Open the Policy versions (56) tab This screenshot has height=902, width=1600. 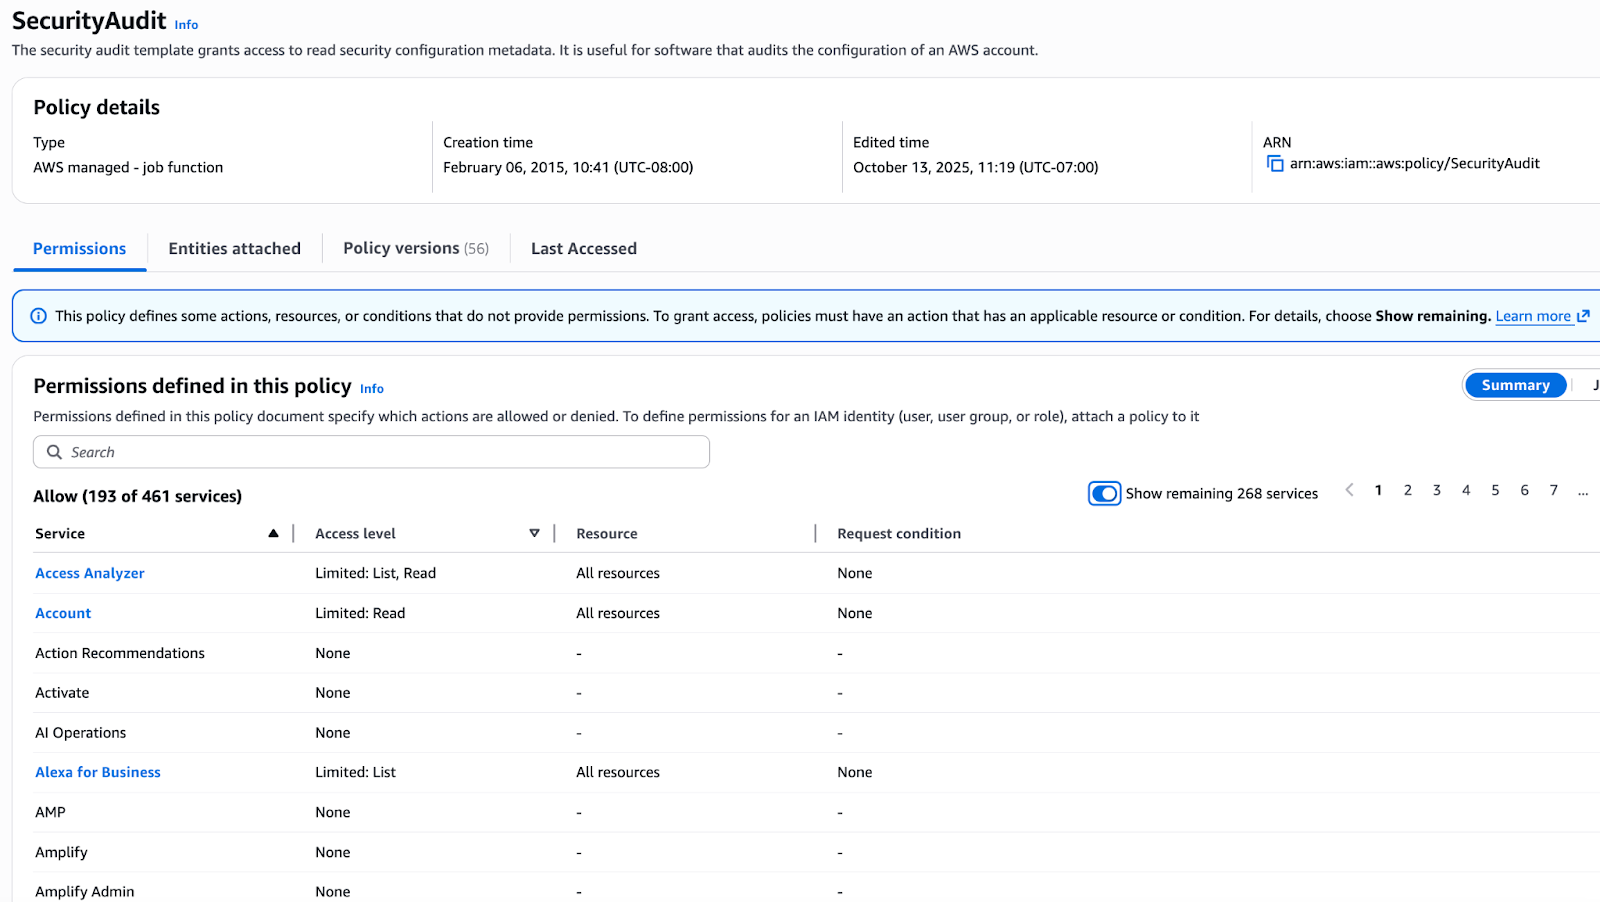pos(416,248)
